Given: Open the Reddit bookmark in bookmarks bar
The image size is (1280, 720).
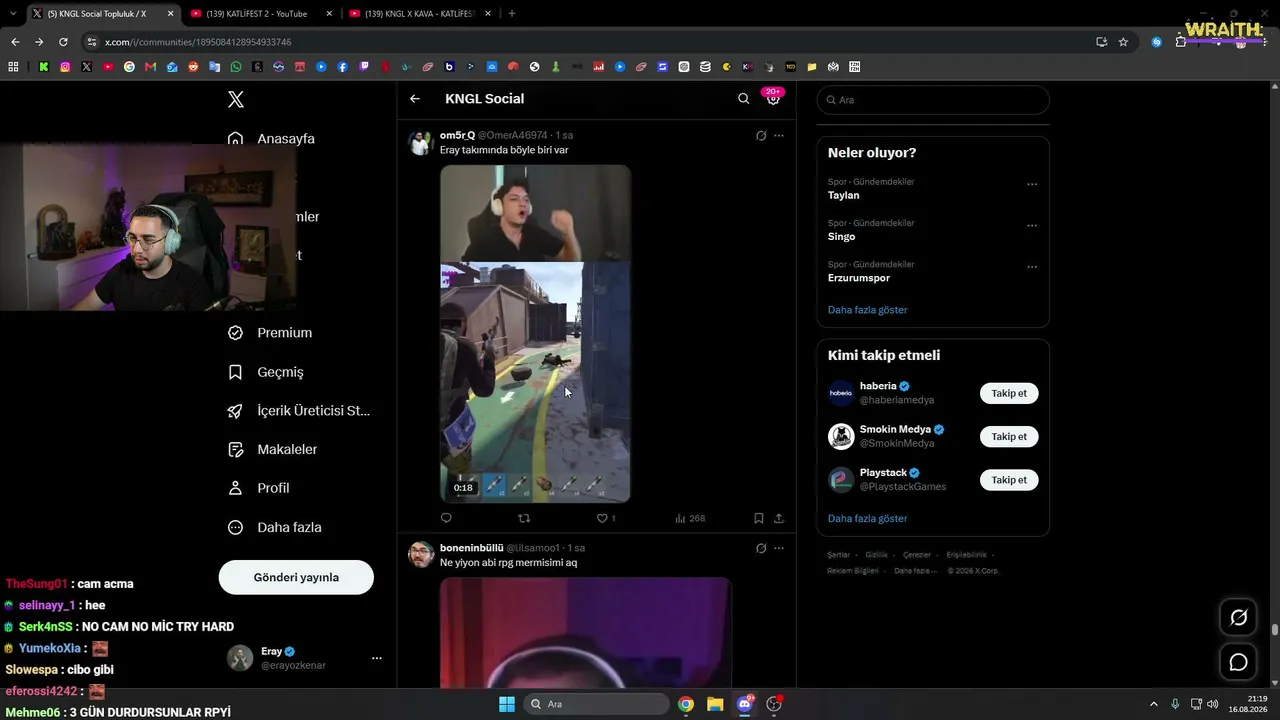Looking at the screenshot, I should (x=193, y=67).
